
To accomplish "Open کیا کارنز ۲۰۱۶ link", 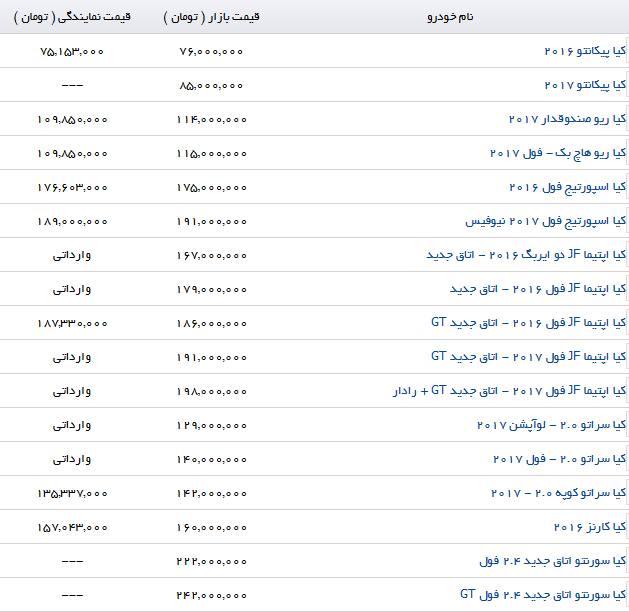I will [x=590, y=527].
